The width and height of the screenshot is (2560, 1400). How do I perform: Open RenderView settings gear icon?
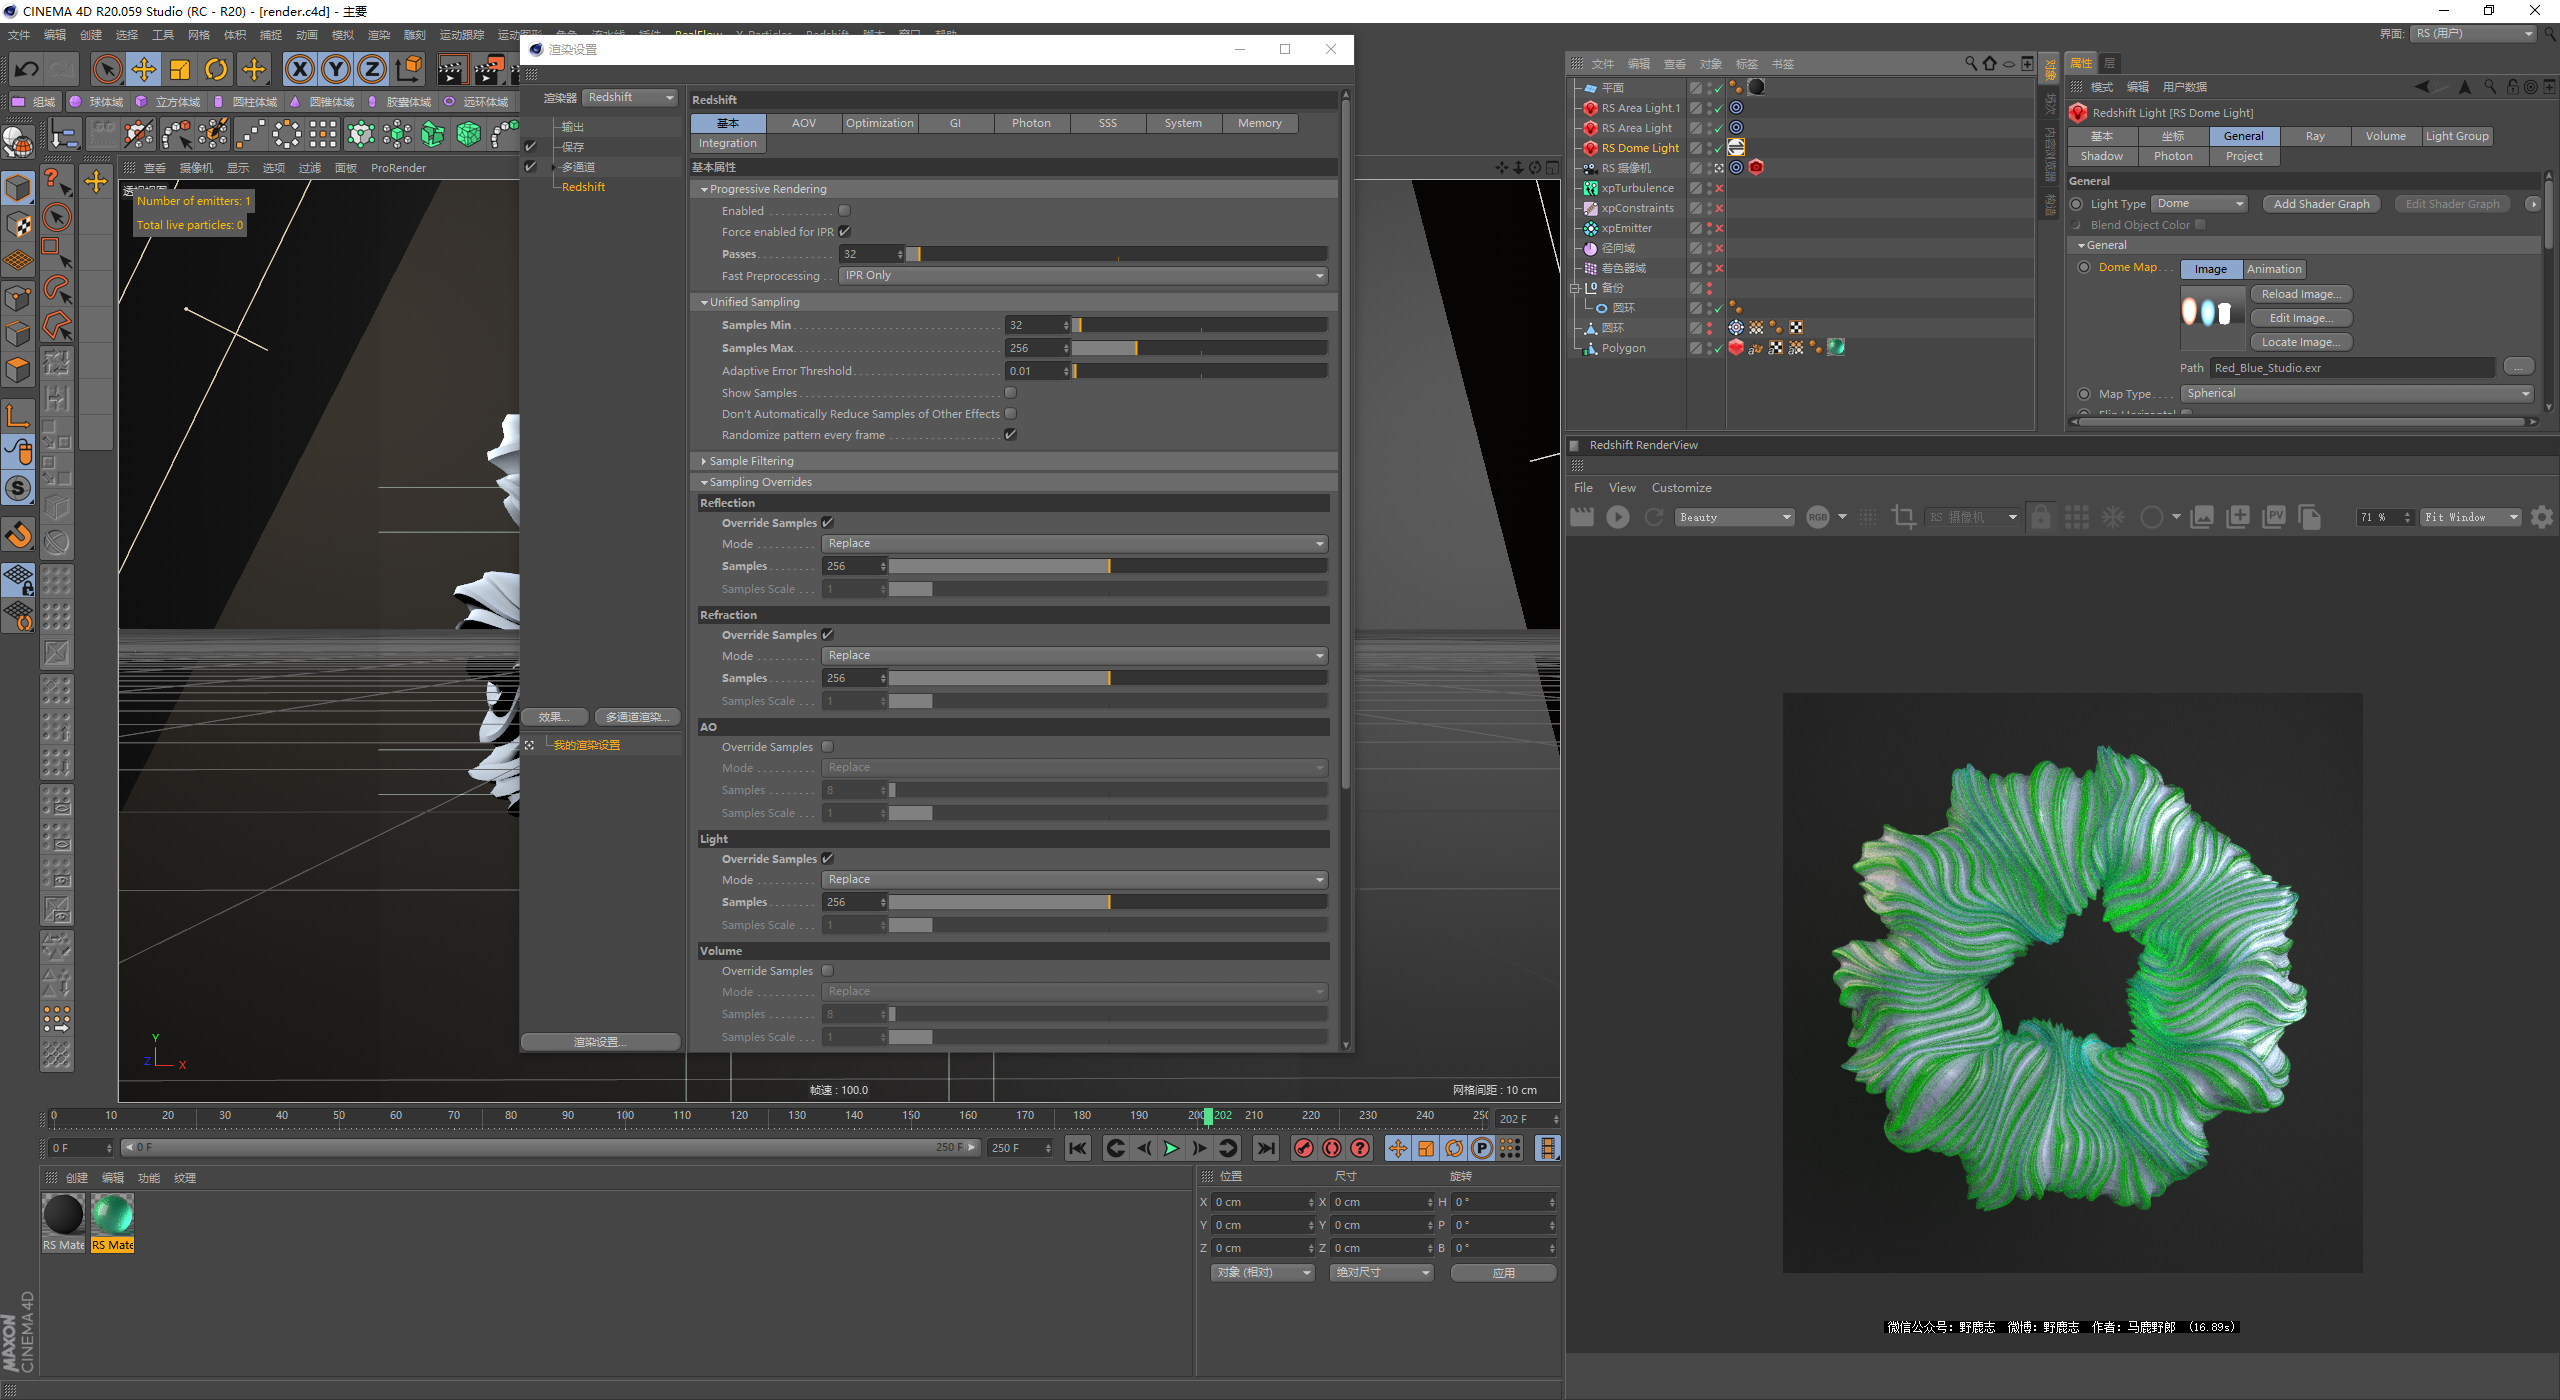click(x=2541, y=517)
